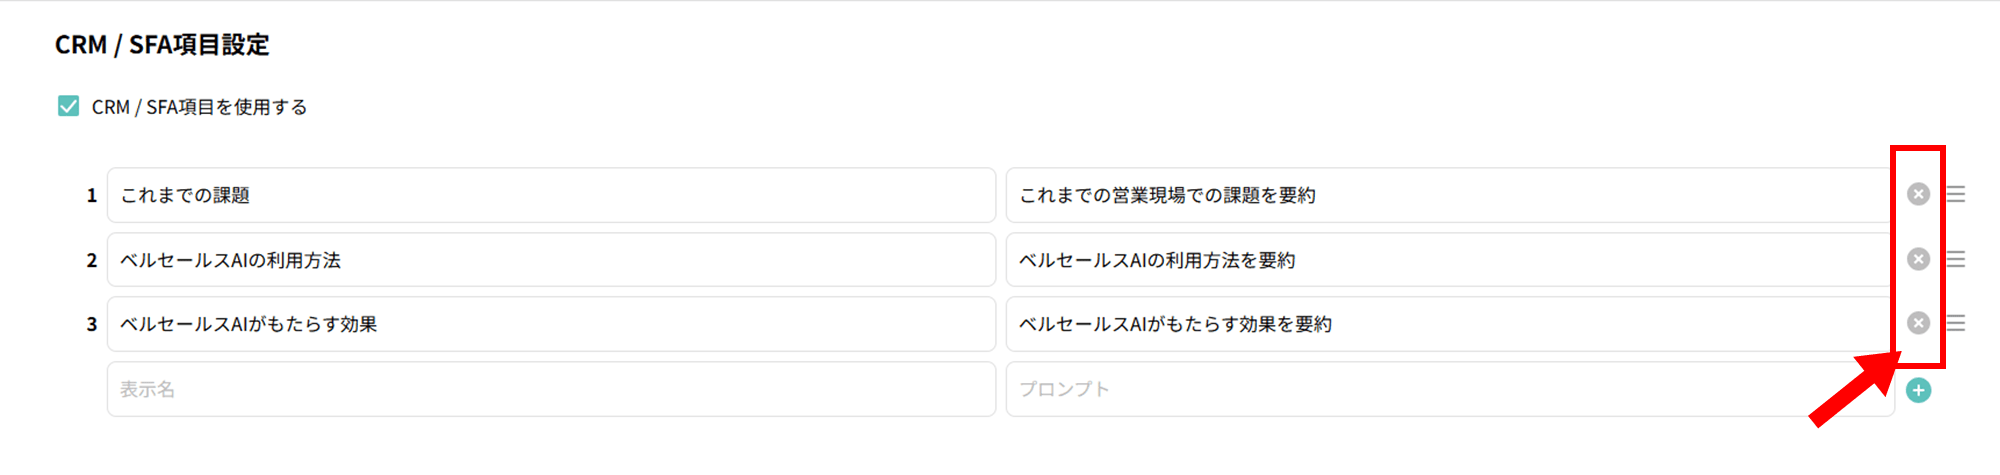Click row number 1 label
The image size is (2000, 475).
click(92, 195)
